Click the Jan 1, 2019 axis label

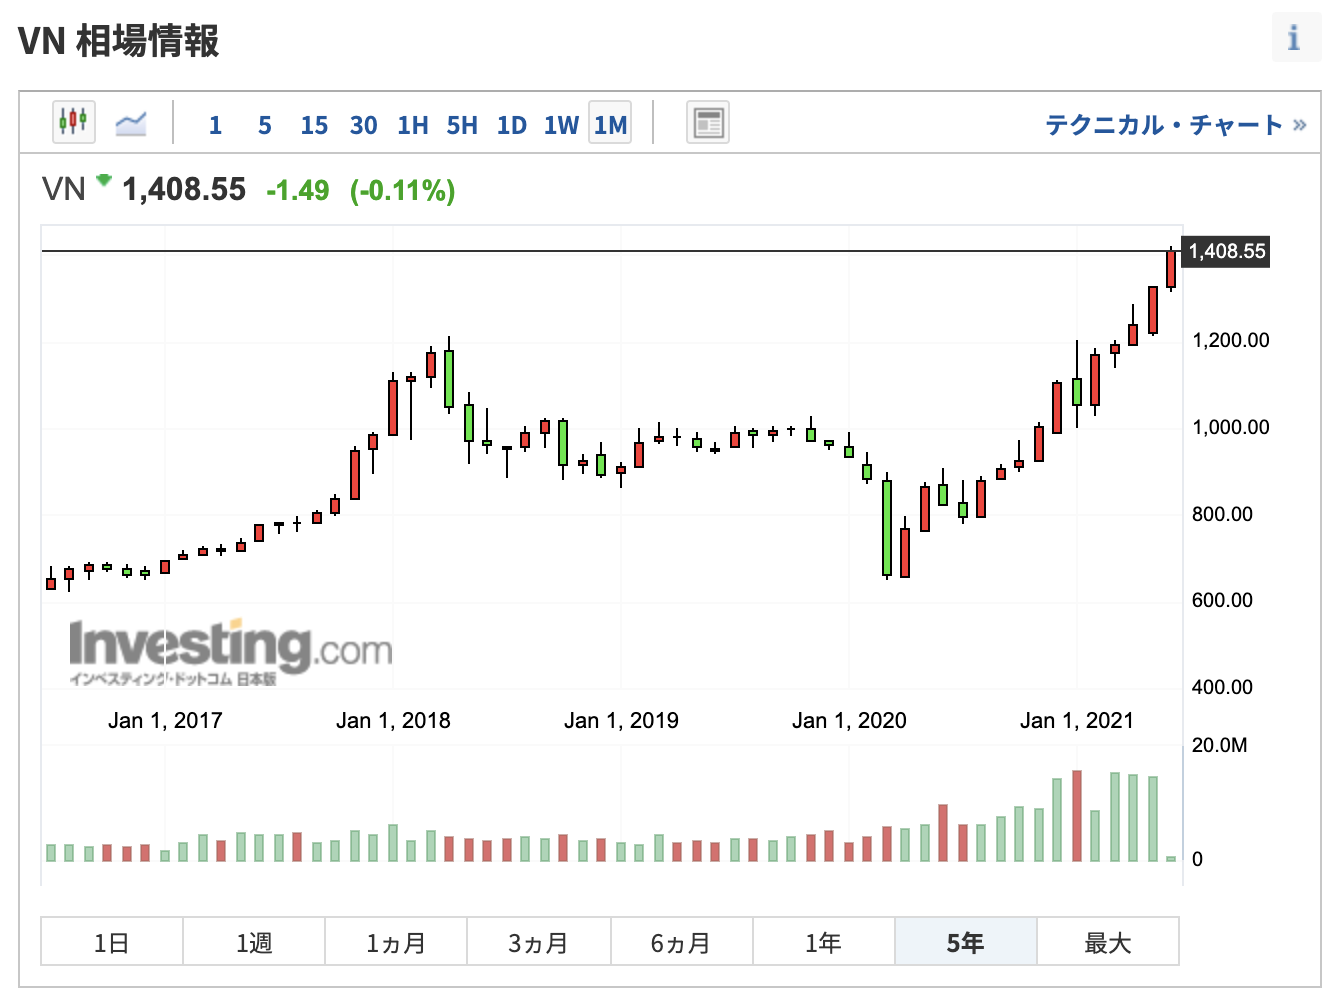[621, 720]
